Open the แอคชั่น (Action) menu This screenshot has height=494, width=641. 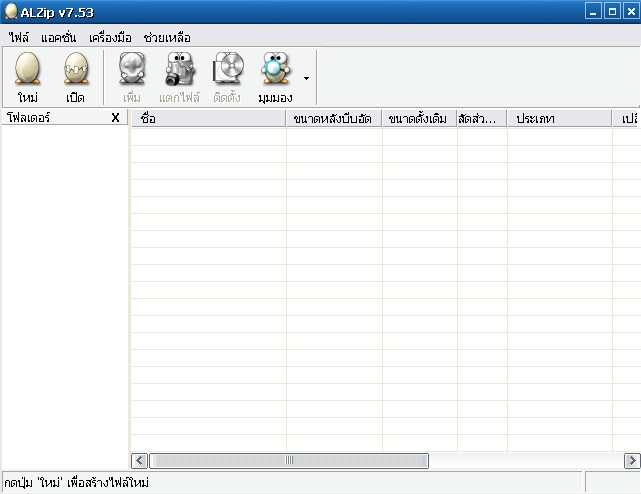(58, 38)
